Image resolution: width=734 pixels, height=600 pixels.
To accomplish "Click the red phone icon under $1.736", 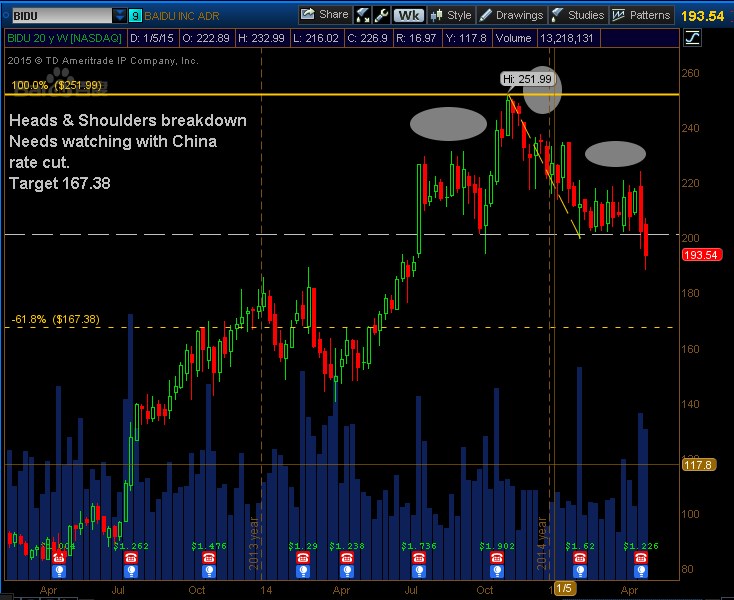I will 419,558.
